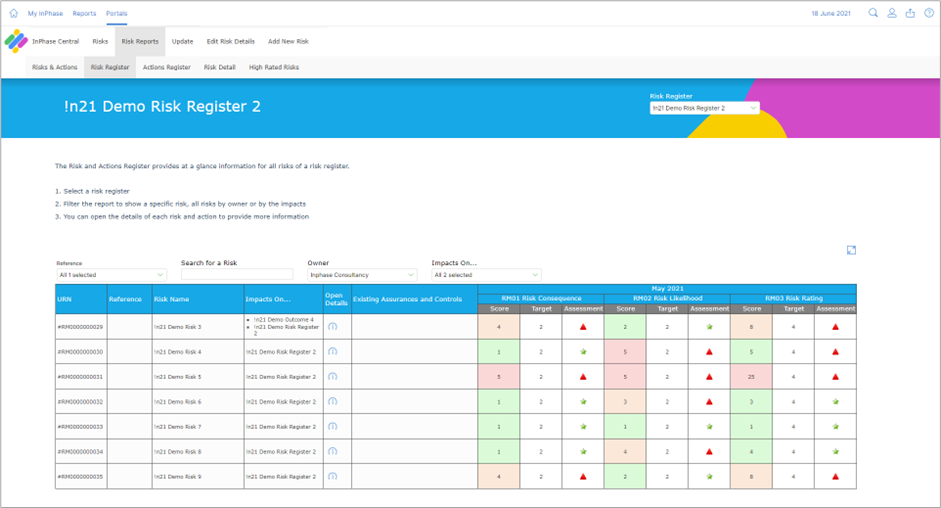Open the Owner filter dropdown

point(362,275)
